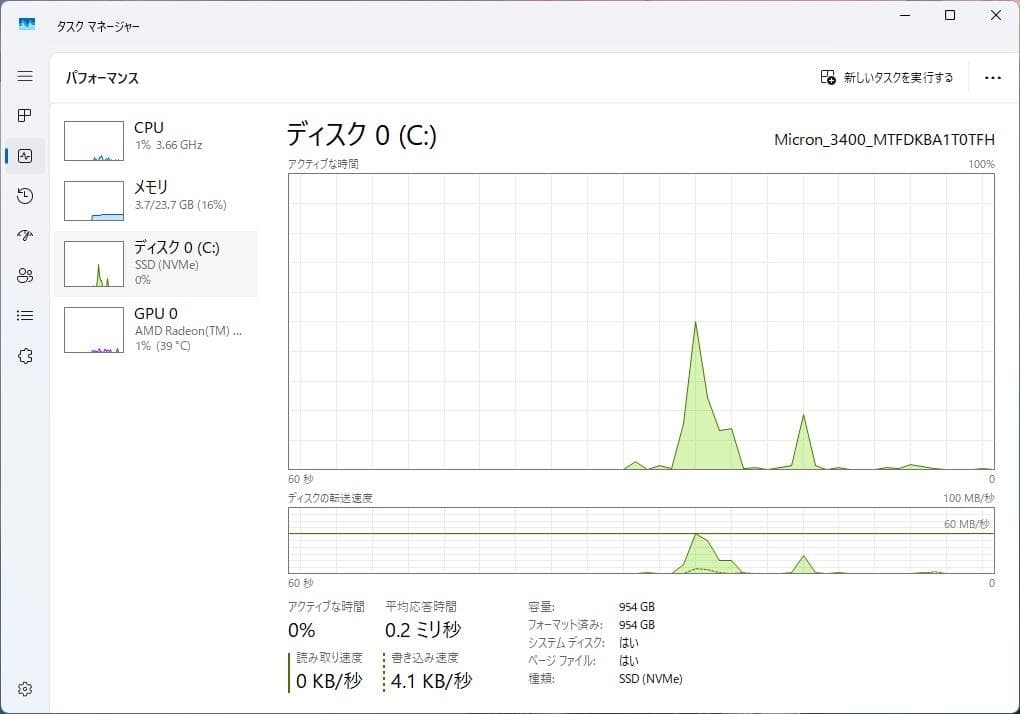Viewport: 1020px width, 714px height.
Task: Click the 0 KB/秒 read speed value
Action: [329, 681]
